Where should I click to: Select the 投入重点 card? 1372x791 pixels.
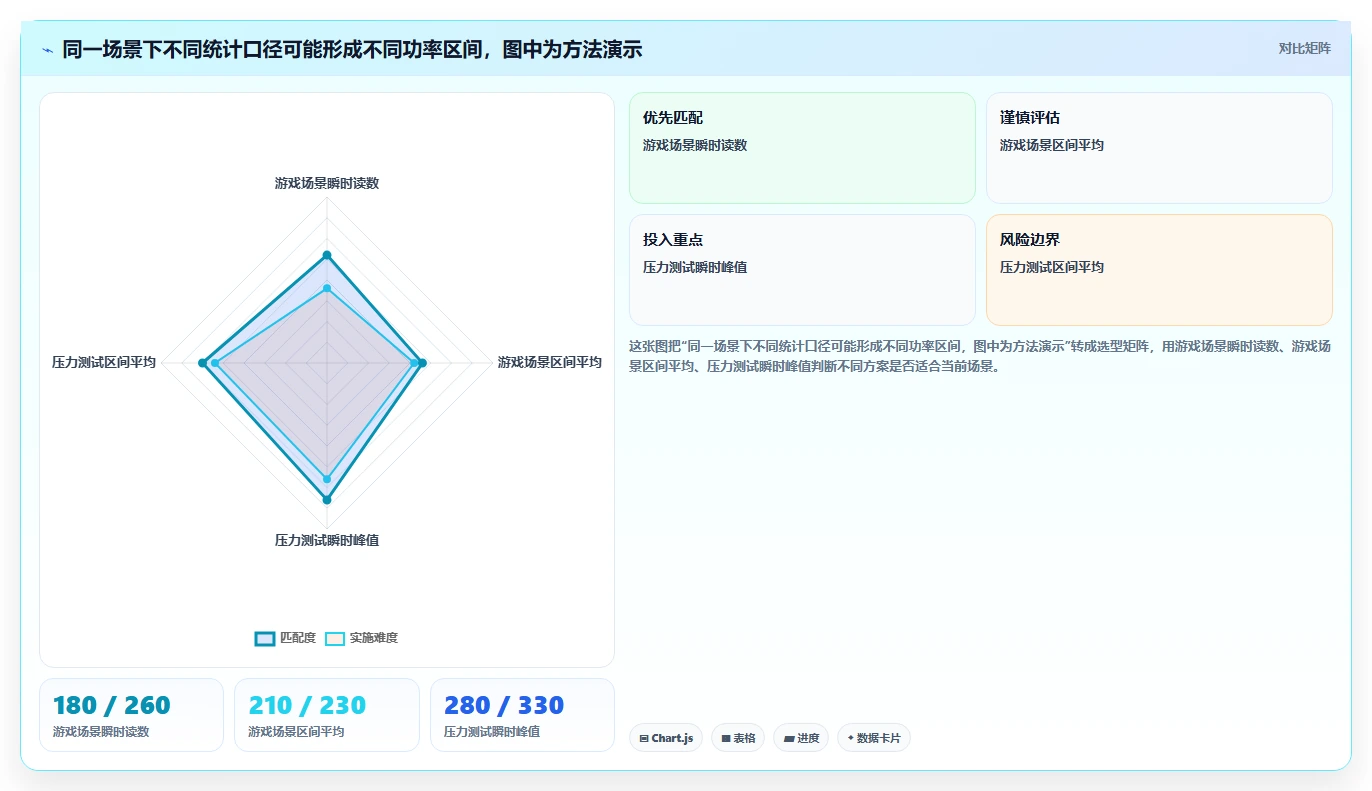(x=802, y=270)
